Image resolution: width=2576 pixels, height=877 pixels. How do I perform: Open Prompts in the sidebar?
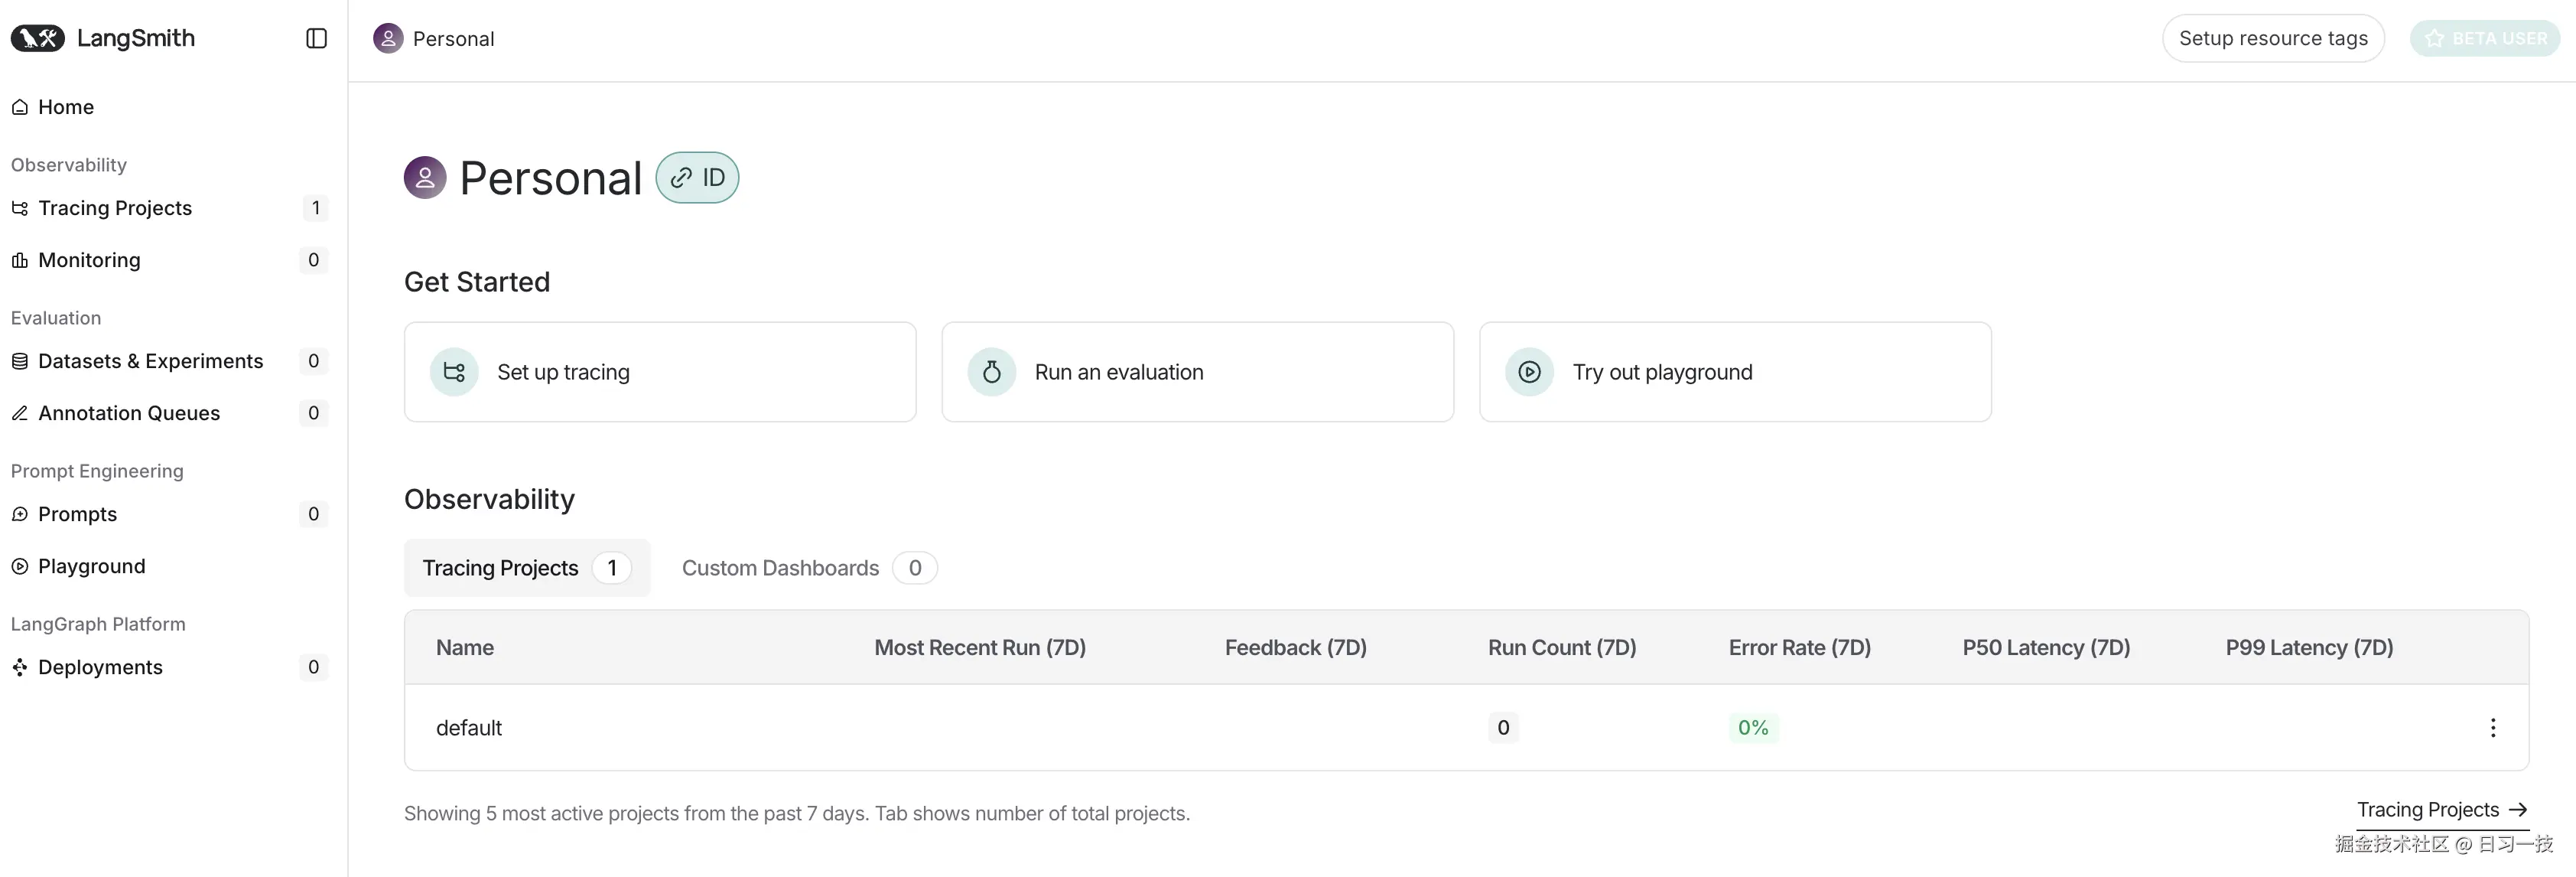click(x=169, y=514)
